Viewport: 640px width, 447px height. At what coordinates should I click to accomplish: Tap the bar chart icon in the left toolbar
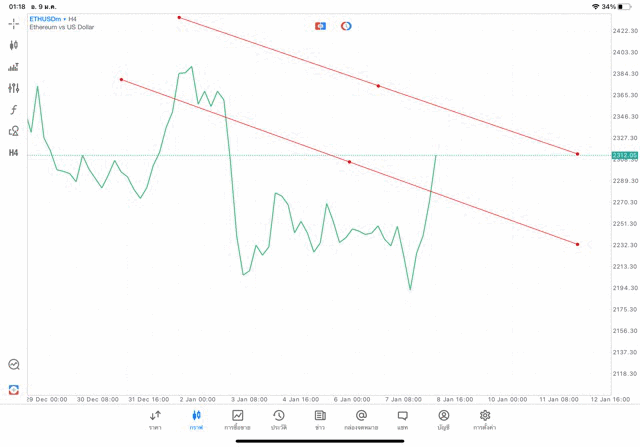[x=14, y=67]
